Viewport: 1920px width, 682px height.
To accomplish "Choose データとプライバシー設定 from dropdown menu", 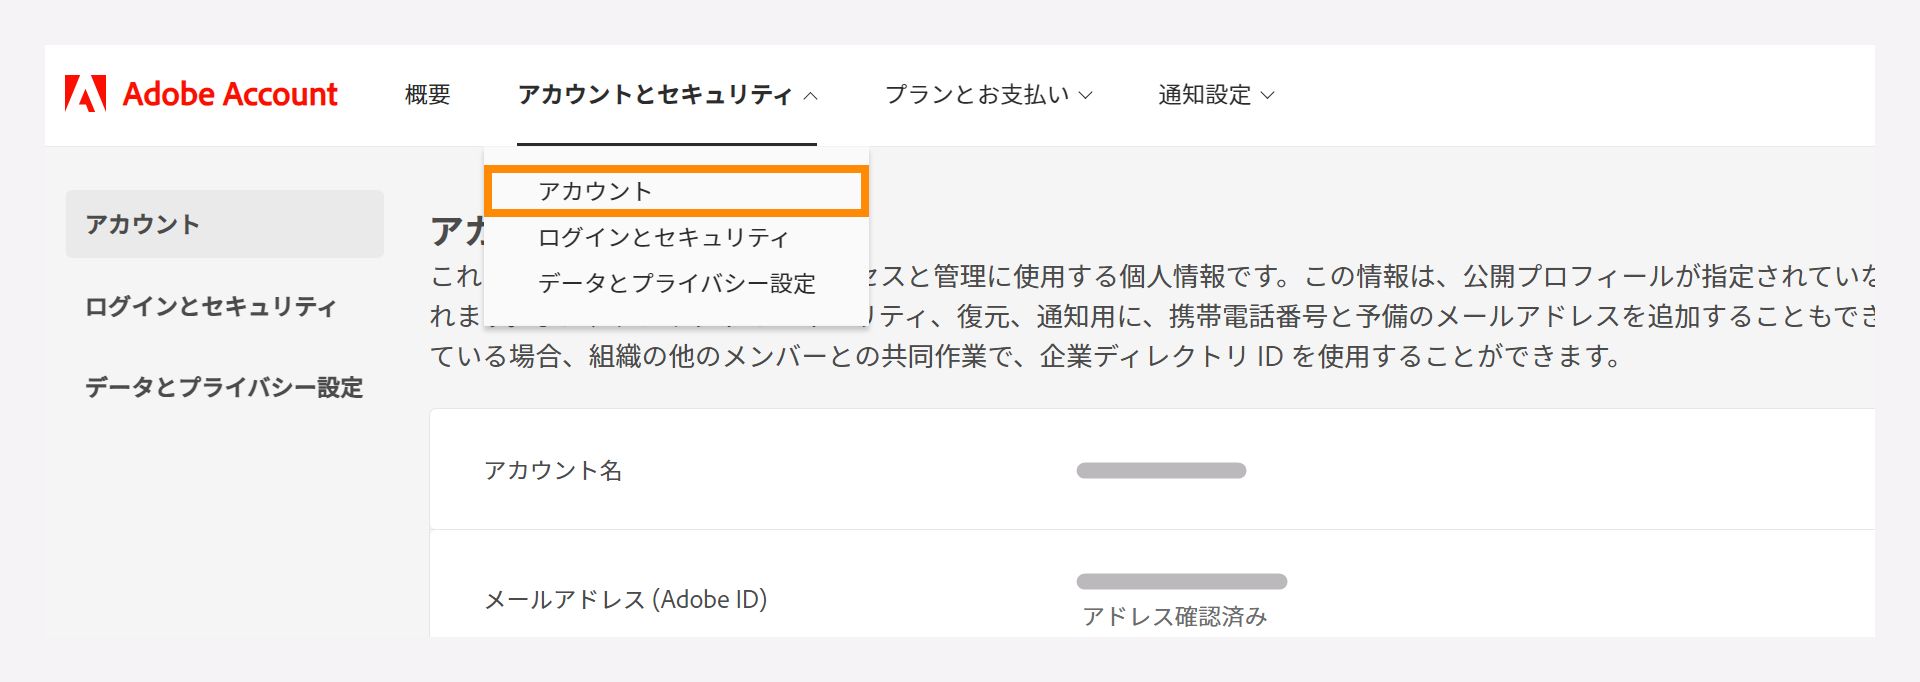I will pos(676,283).
